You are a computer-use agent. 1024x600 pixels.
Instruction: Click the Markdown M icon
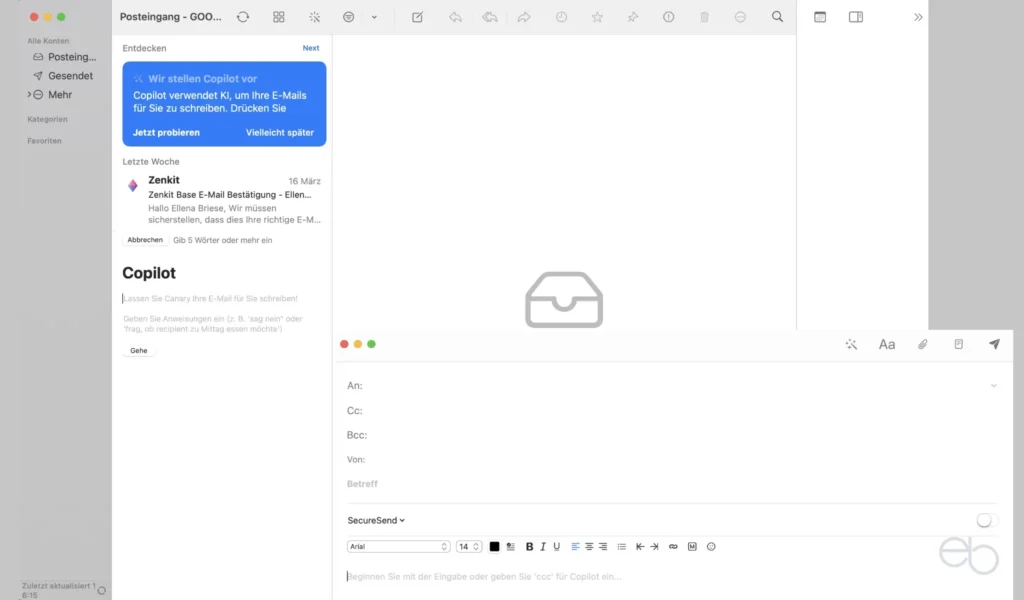click(x=692, y=546)
